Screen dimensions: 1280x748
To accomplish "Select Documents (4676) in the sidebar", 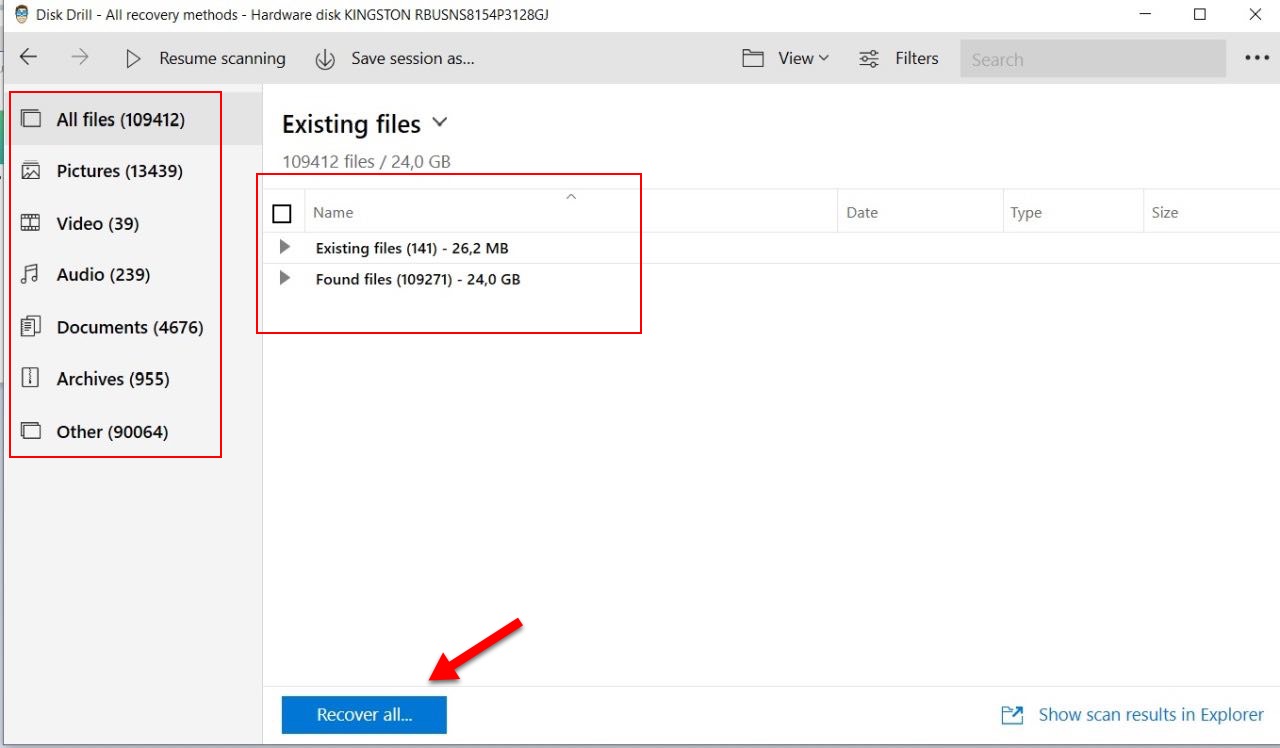I will 129,327.
